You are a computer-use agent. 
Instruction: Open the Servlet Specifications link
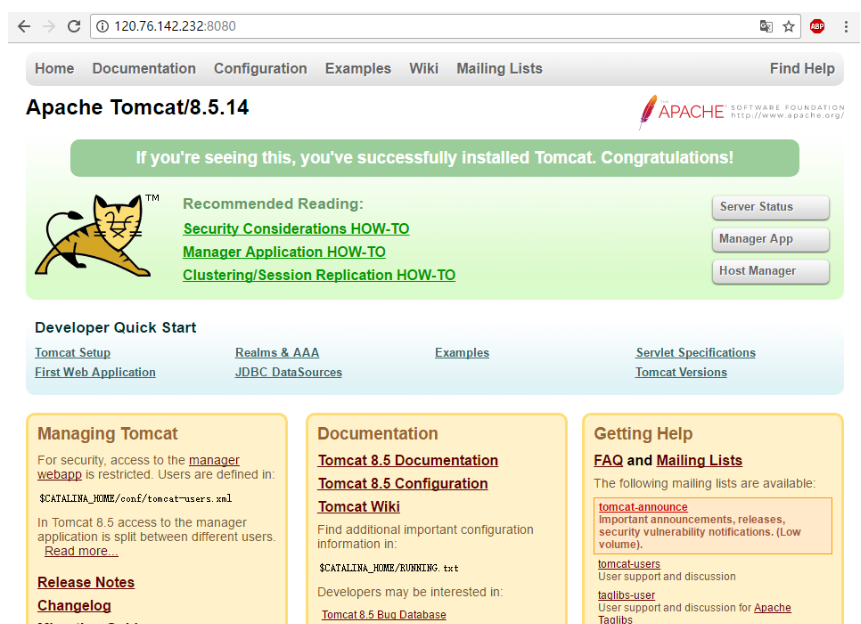(x=696, y=353)
